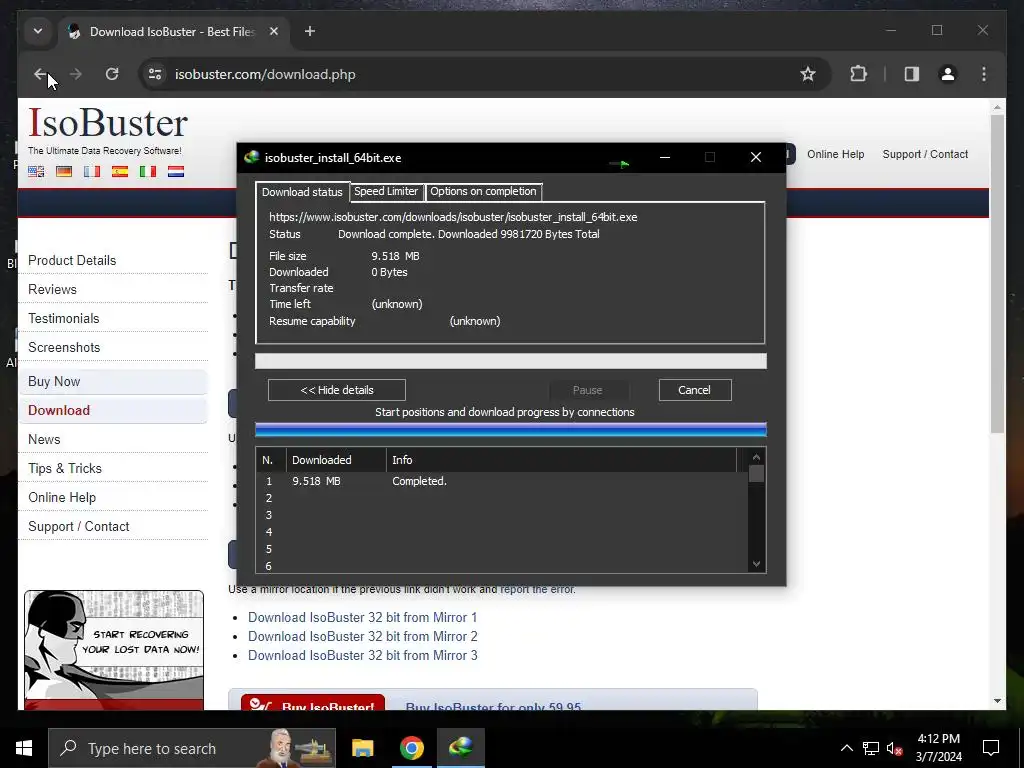Viewport: 1024px width, 768px height.
Task: Click the connections list scroll-down arrow
Action: pos(756,564)
